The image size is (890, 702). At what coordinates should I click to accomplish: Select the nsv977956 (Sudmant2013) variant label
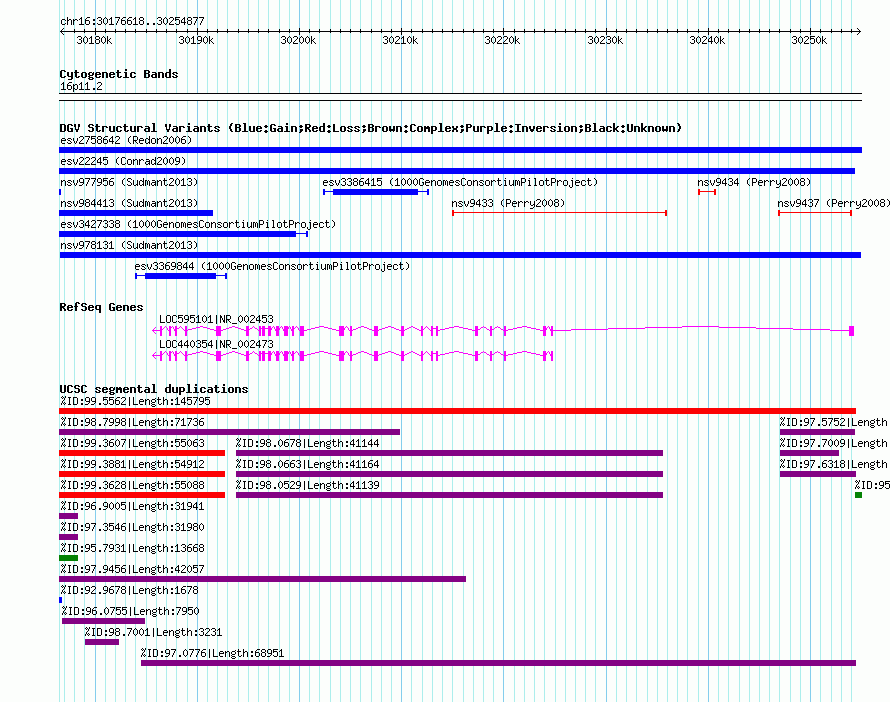129,182
